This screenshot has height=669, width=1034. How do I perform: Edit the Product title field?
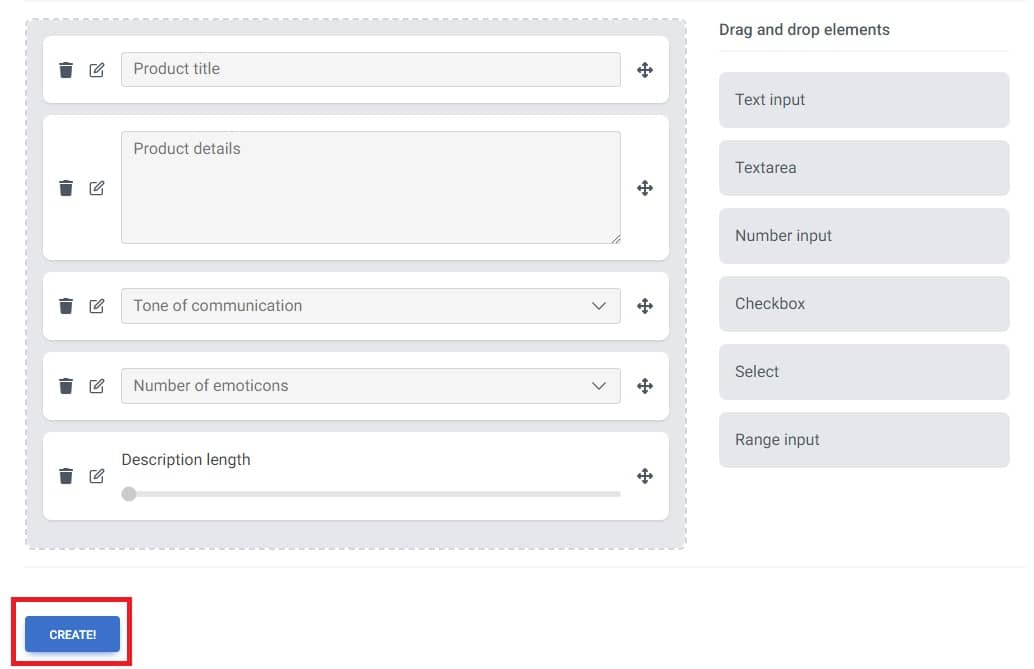[x=97, y=70]
